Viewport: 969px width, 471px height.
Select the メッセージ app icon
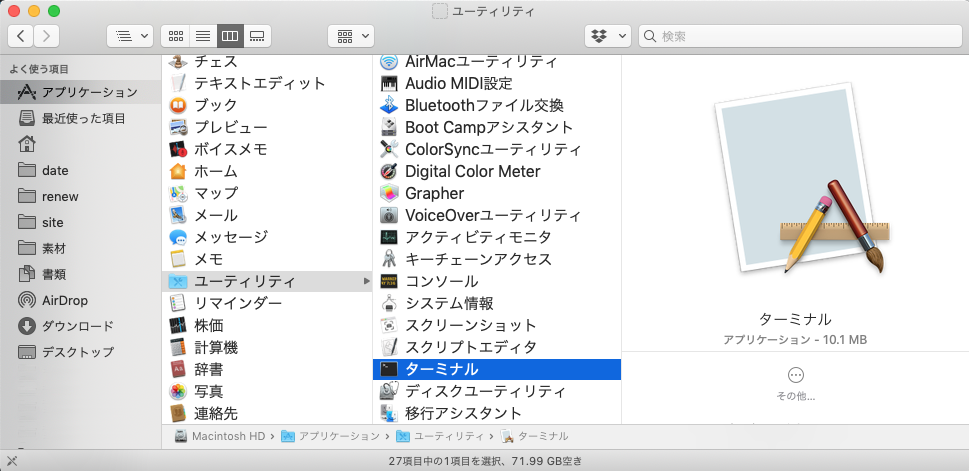[178, 237]
